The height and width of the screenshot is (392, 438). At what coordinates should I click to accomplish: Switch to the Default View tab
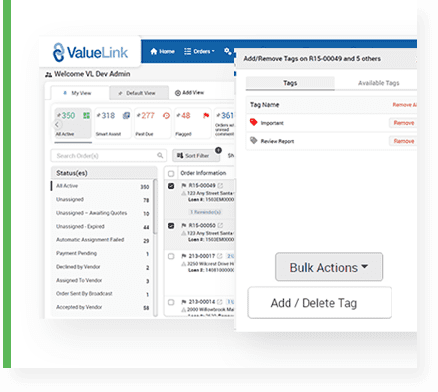click(x=139, y=93)
